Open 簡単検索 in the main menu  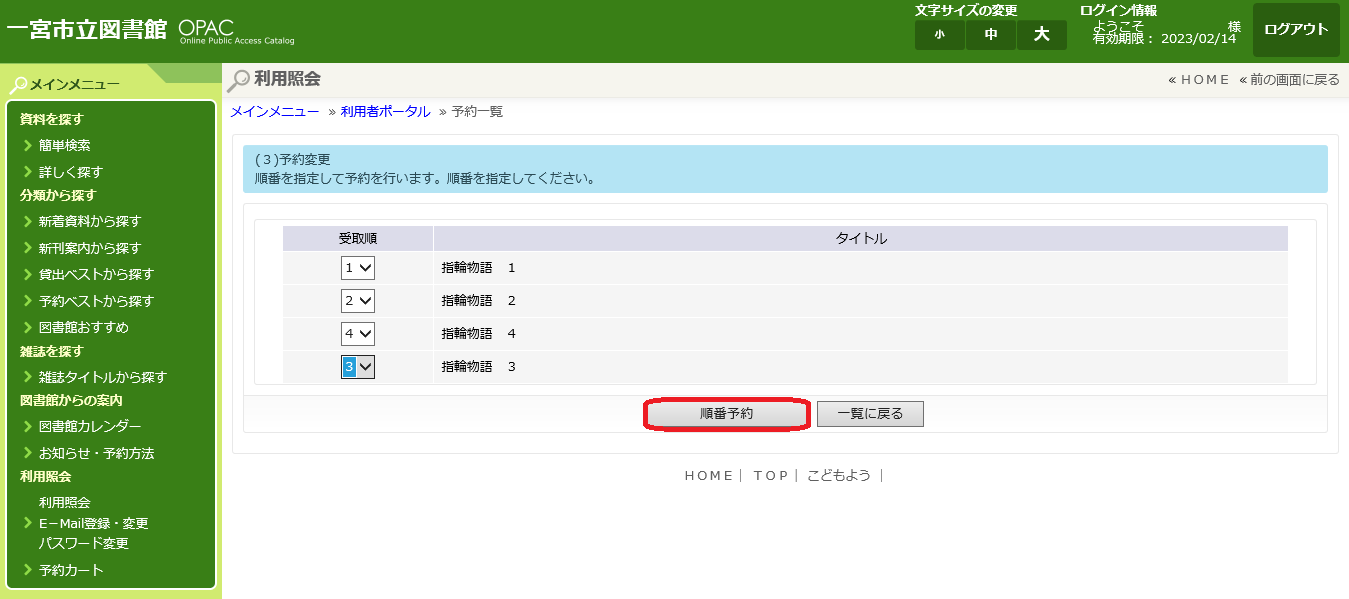coord(64,145)
